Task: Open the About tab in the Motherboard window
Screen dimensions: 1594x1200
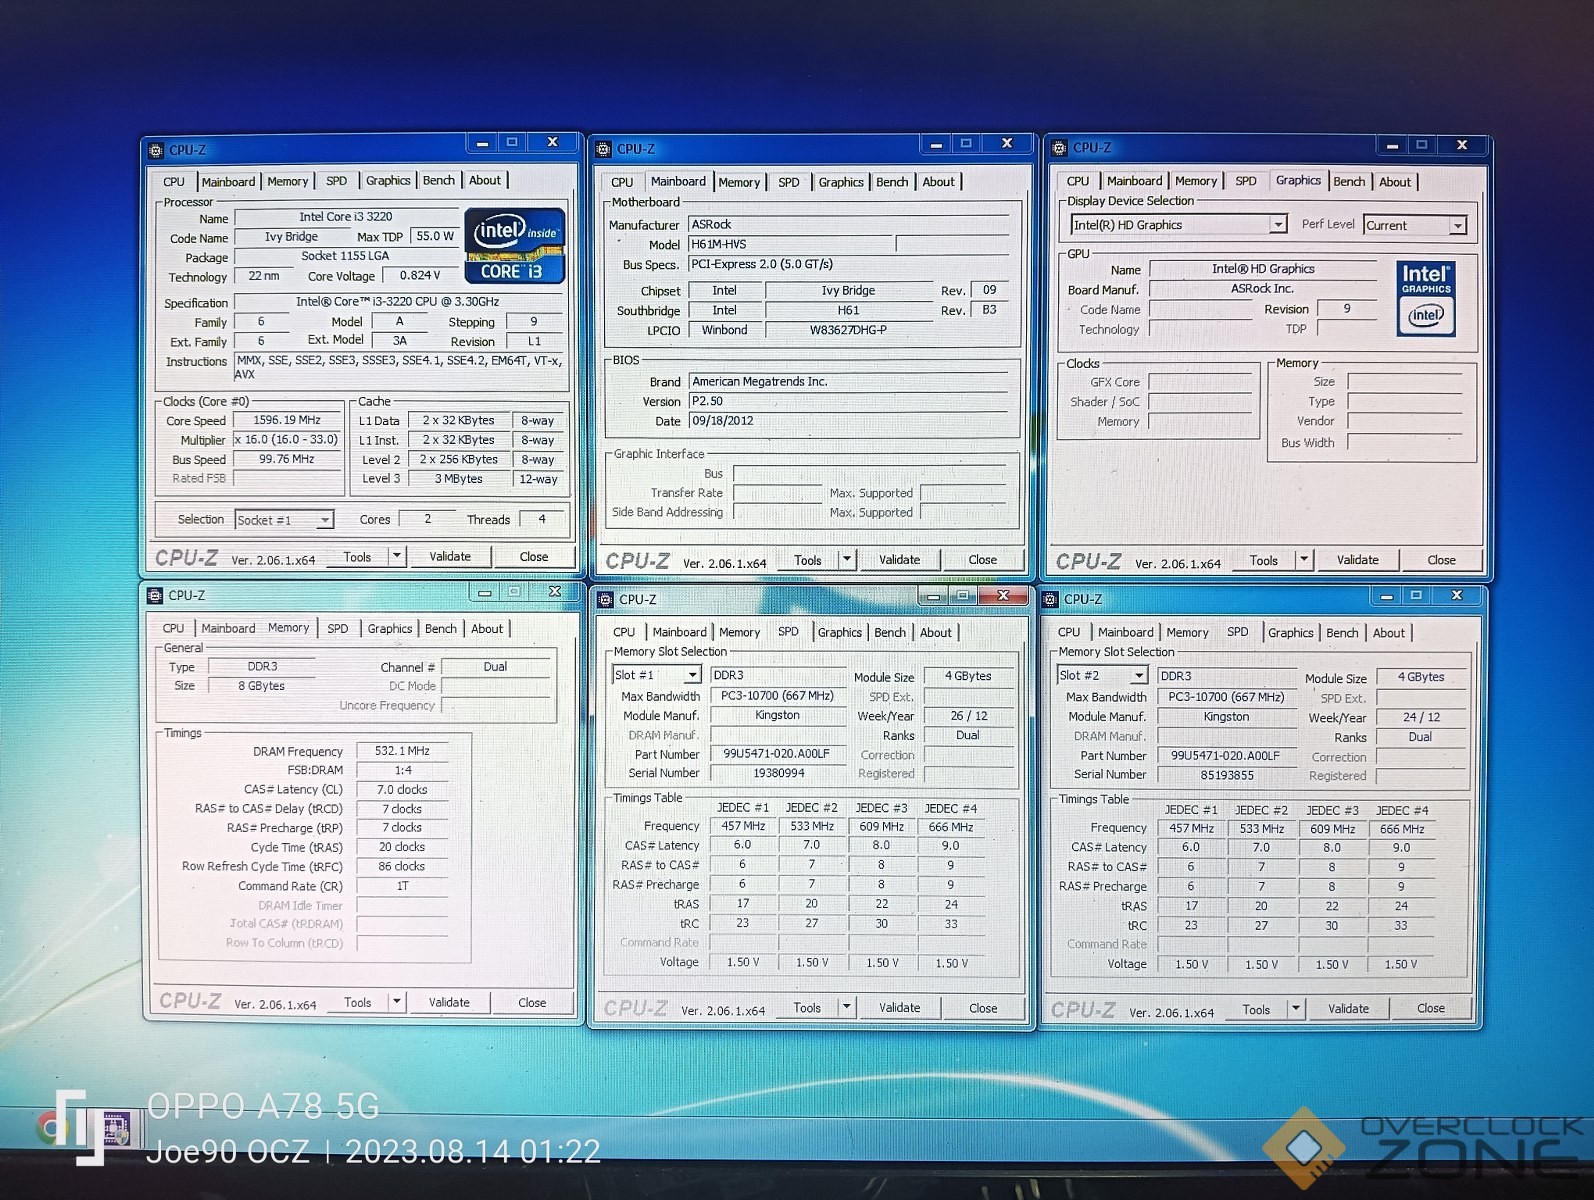Action: point(938,182)
